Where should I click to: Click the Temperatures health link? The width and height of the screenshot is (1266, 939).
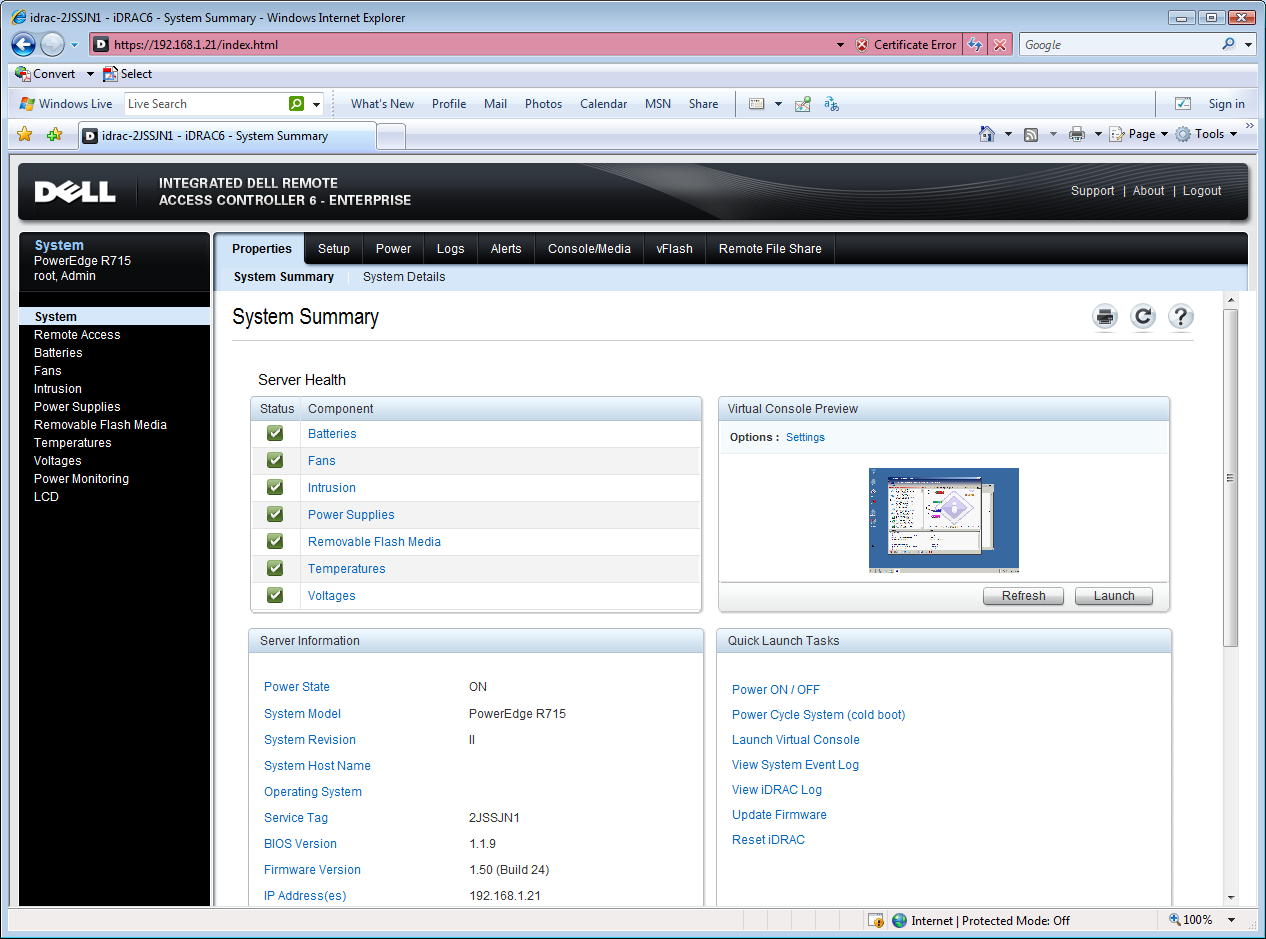pos(346,569)
